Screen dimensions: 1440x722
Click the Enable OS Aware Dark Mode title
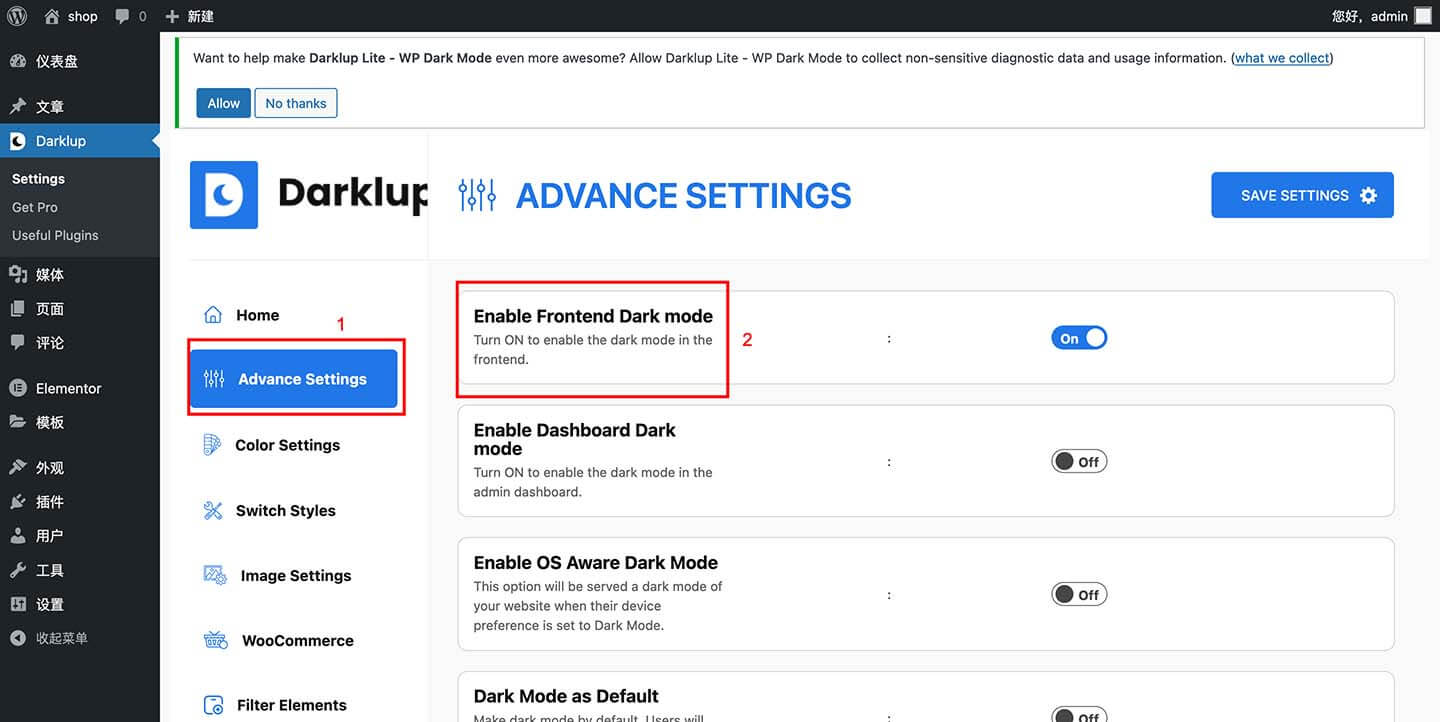point(596,563)
